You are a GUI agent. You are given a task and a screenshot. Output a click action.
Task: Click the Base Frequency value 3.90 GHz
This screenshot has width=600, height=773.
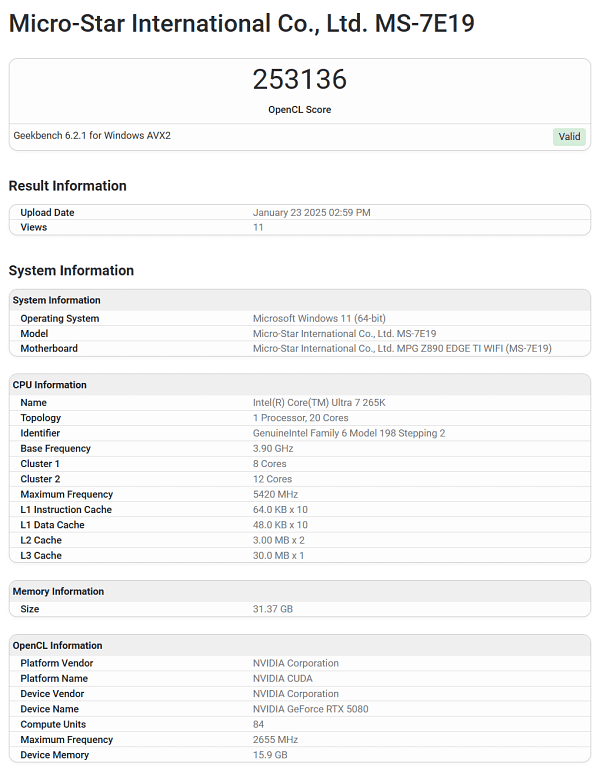click(273, 449)
